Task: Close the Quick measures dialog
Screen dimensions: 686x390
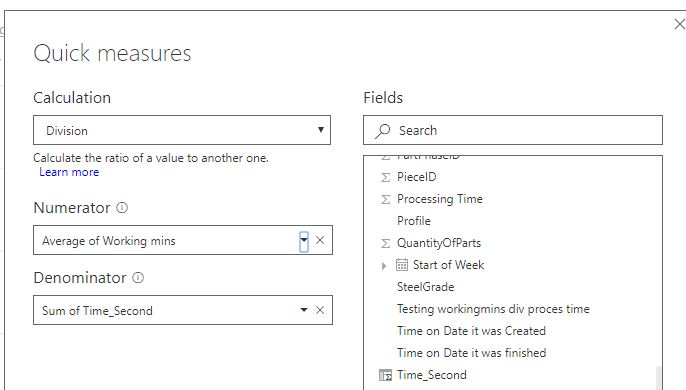Action: pos(679,24)
